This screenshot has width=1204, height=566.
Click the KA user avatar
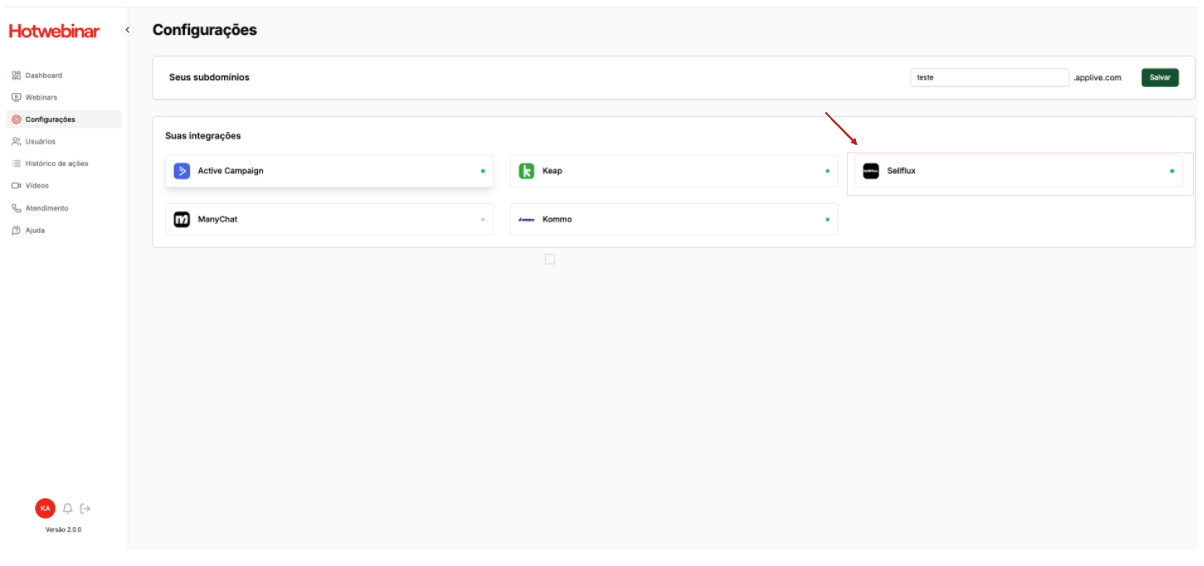(x=45, y=508)
